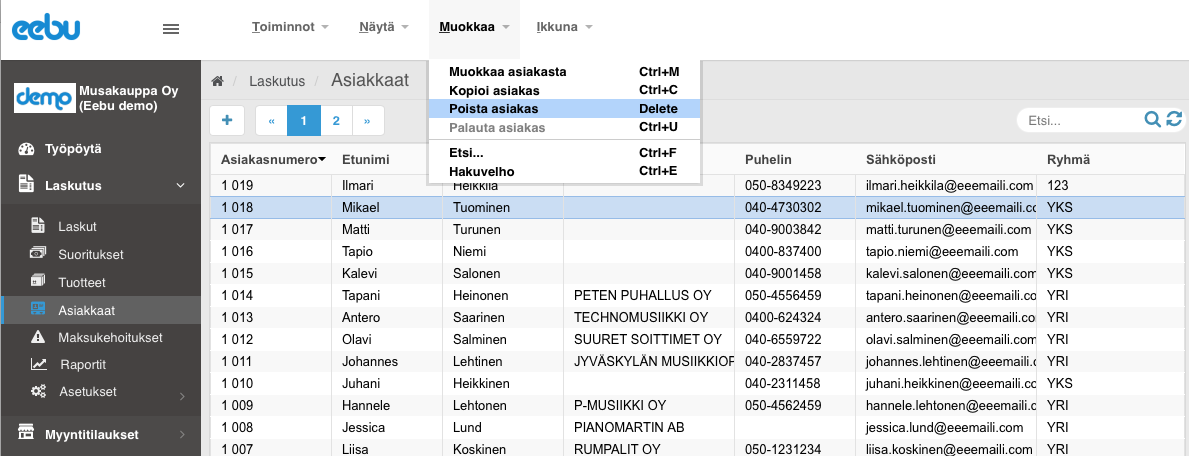The width and height of the screenshot is (1189, 456).
Task: Click page 1 pagination button
Action: (x=303, y=121)
